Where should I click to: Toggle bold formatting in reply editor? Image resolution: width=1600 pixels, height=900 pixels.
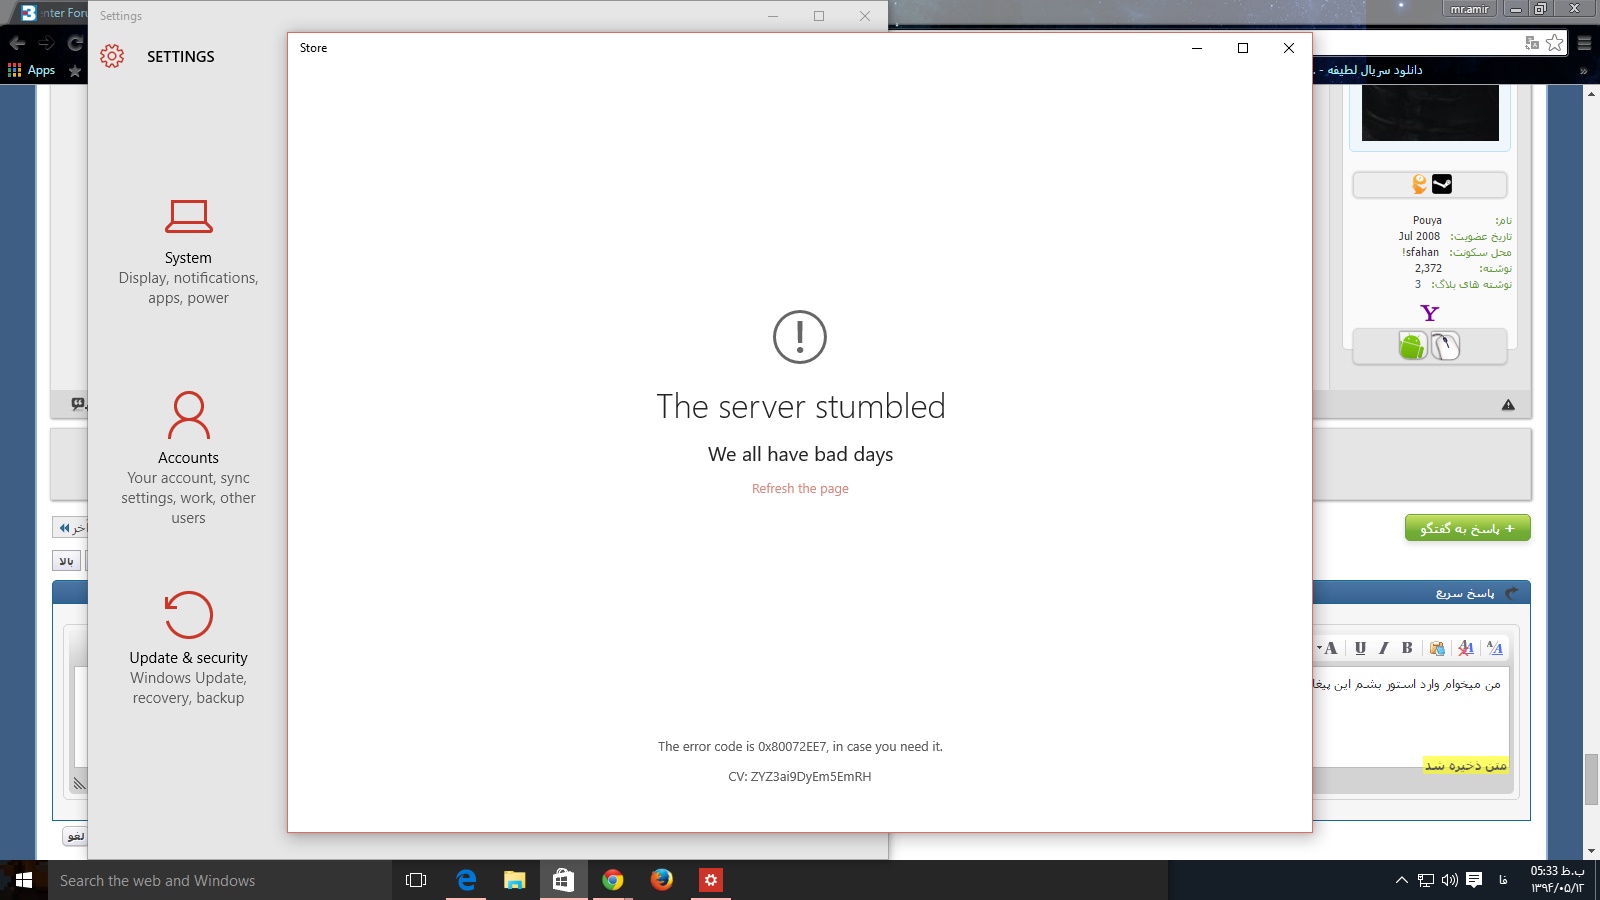coord(1407,648)
